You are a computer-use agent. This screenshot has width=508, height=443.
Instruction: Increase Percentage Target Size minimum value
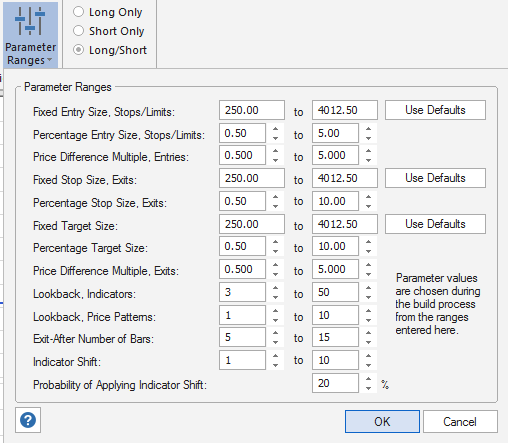275,242
